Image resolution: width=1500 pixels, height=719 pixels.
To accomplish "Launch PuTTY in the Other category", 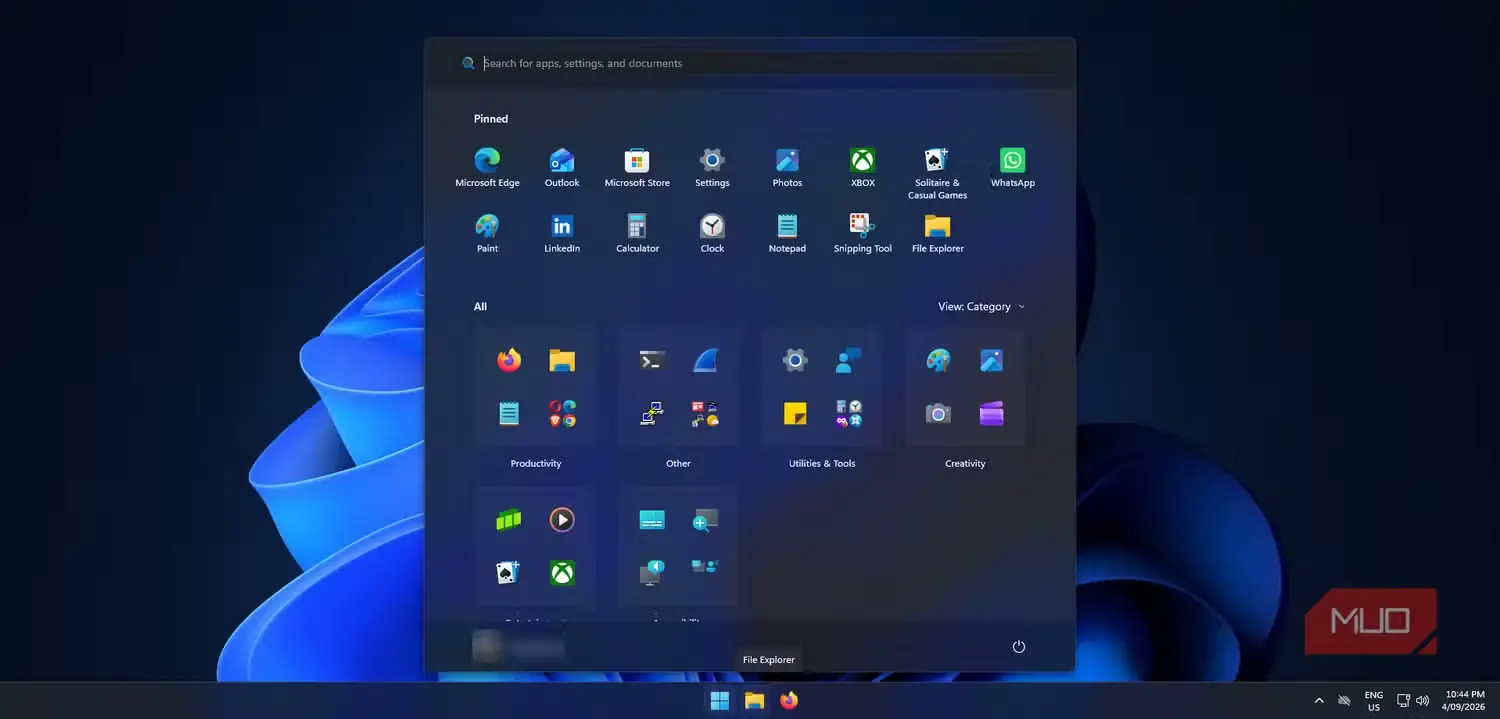I will pos(652,413).
